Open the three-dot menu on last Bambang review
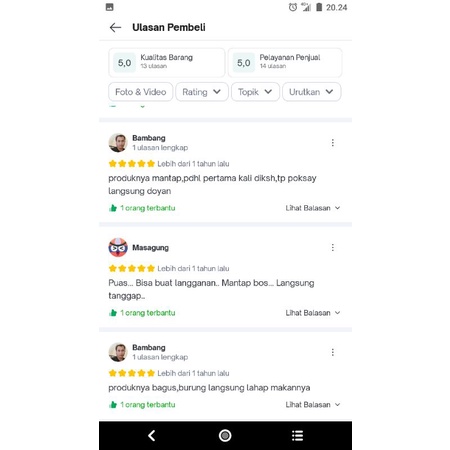 (332, 352)
